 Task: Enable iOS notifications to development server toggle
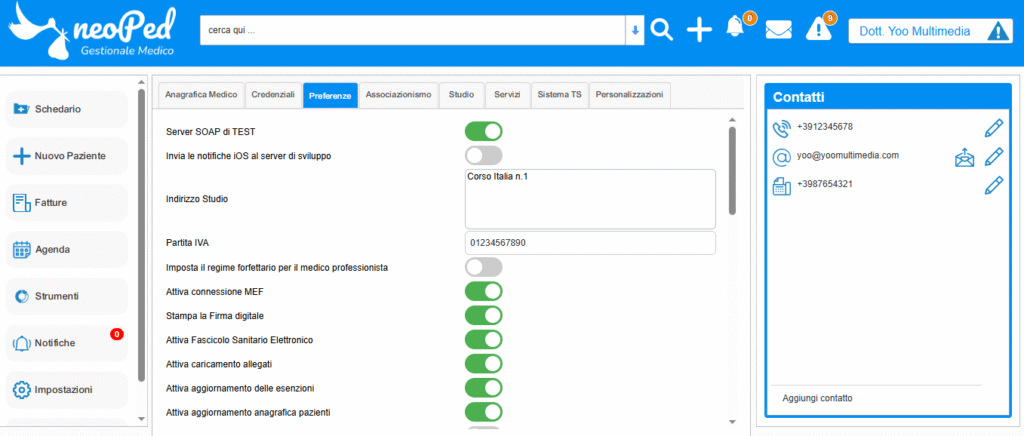(483, 155)
